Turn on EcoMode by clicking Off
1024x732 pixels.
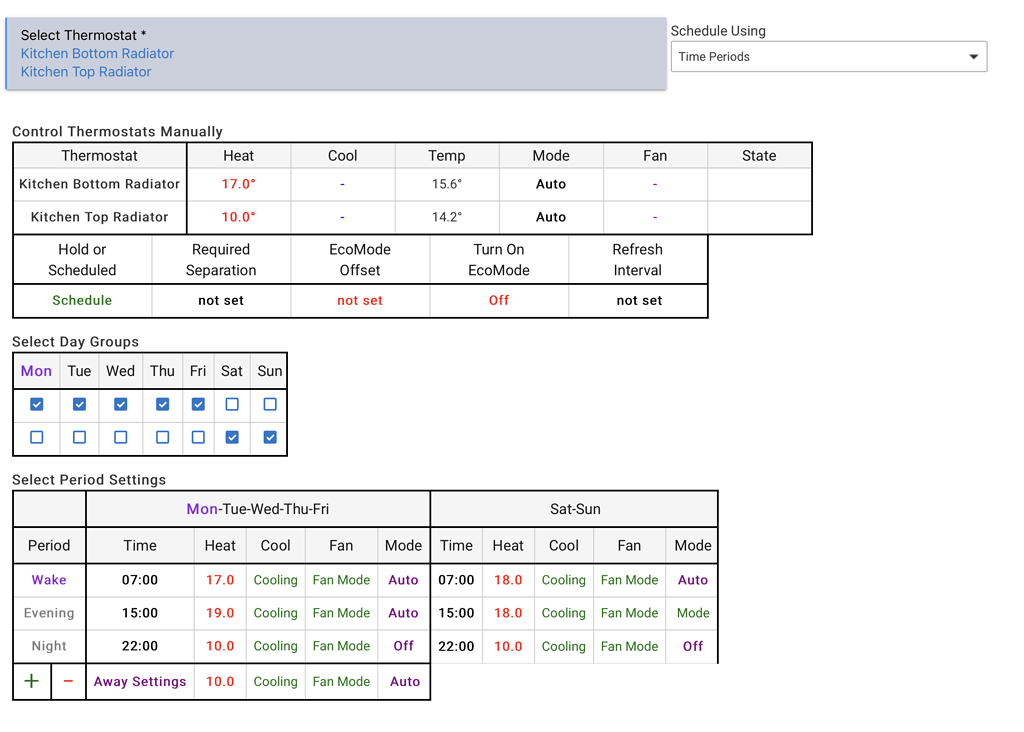[498, 300]
